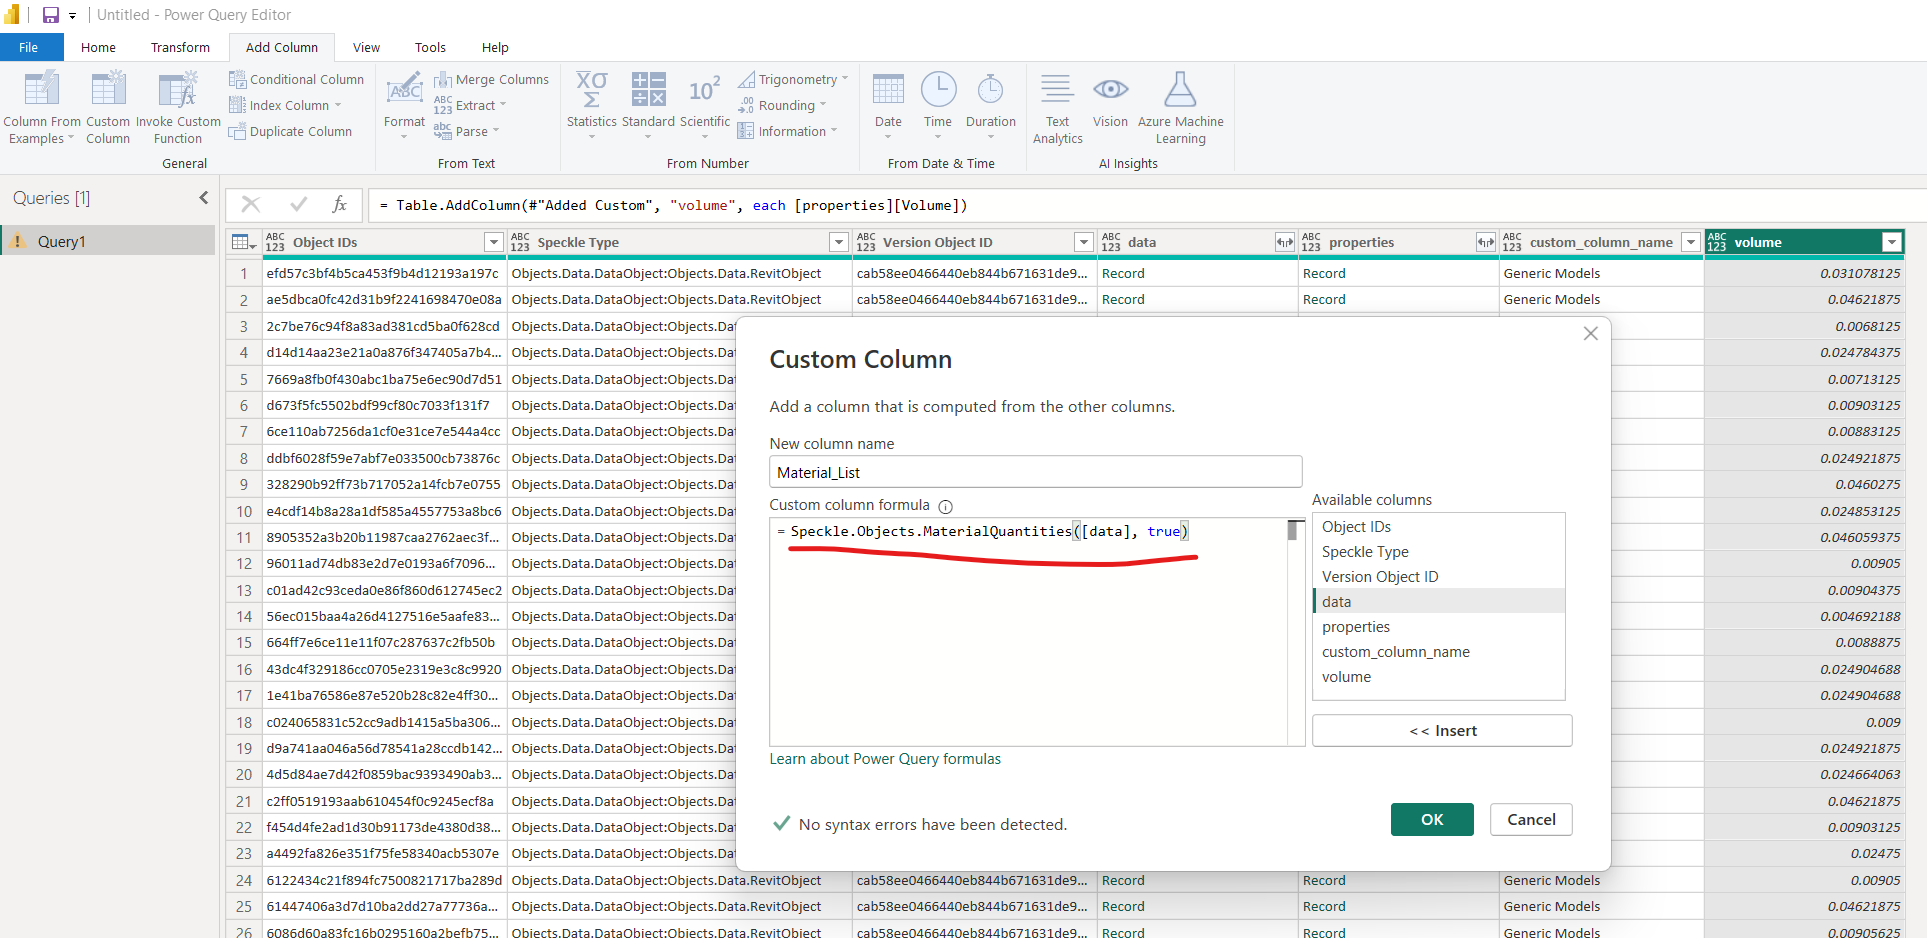This screenshot has width=1927, height=938.
Task: Click the Time column tool
Action: [x=938, y=104]
